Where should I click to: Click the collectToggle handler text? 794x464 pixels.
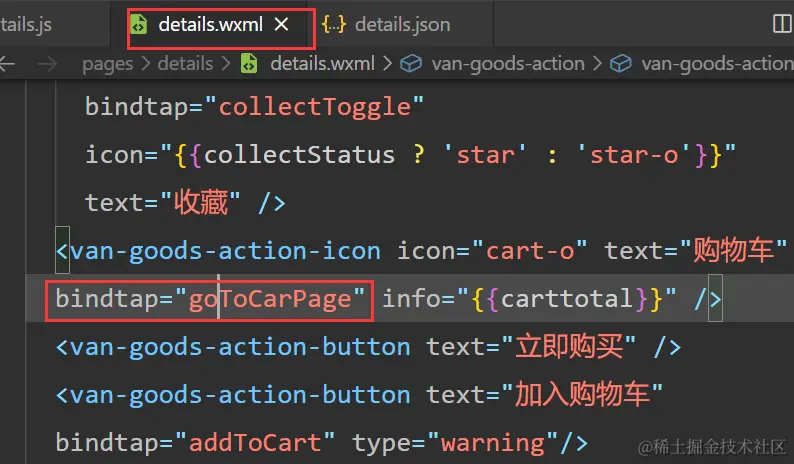pyautogui.click(x=315, y=107)
